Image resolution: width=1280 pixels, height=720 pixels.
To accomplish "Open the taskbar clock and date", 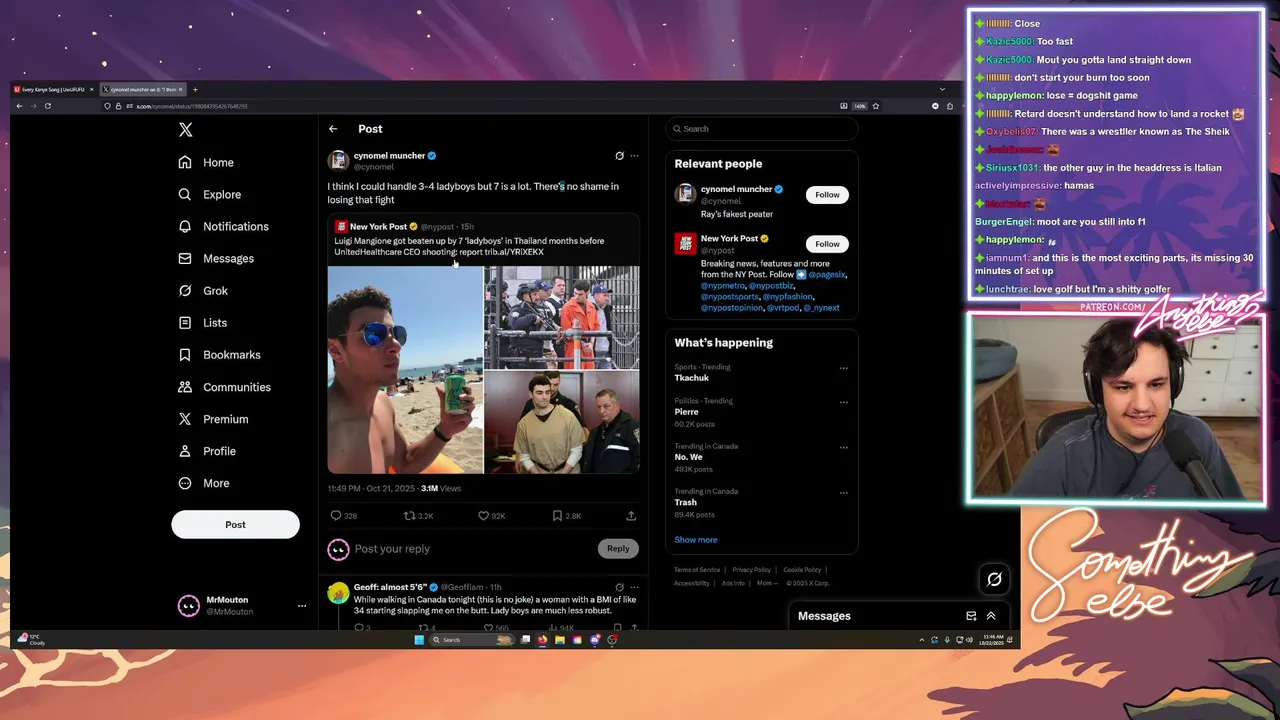I will [992, 640].
